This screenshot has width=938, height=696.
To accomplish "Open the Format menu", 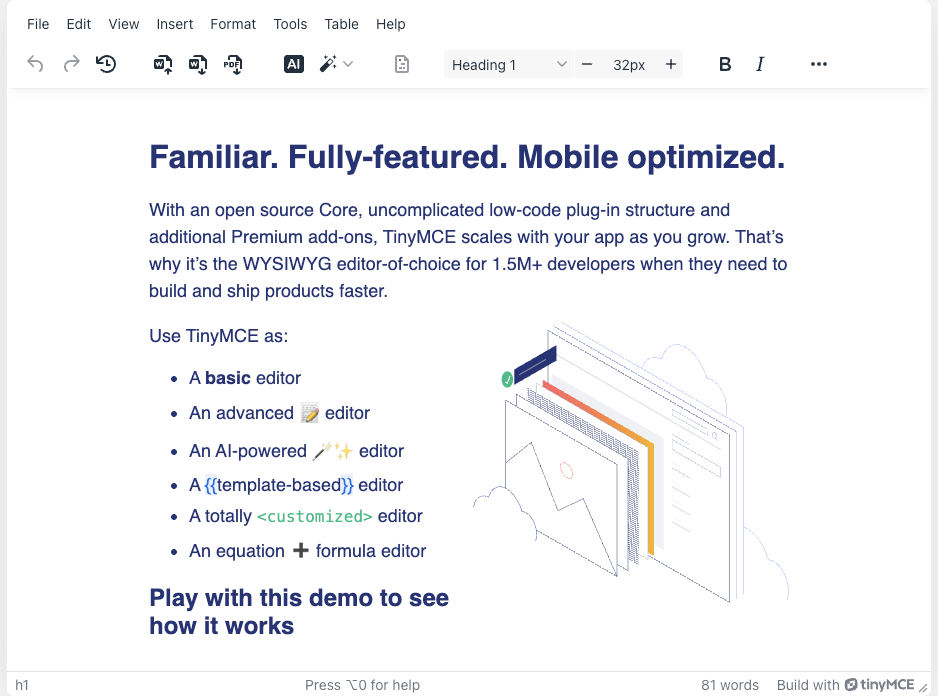I will [233, 24].
